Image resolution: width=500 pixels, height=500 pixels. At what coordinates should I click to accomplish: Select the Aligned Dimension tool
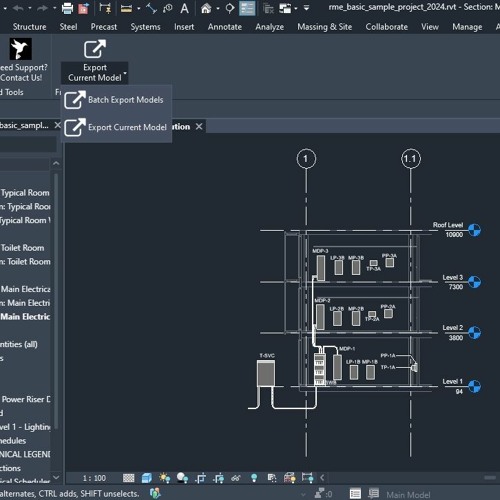point(151,8)
